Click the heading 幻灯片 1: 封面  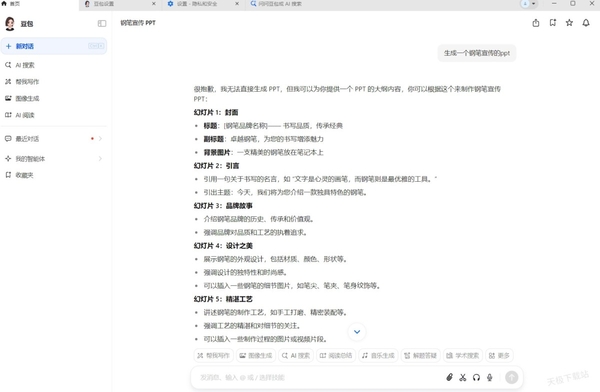tap(216, 113)
